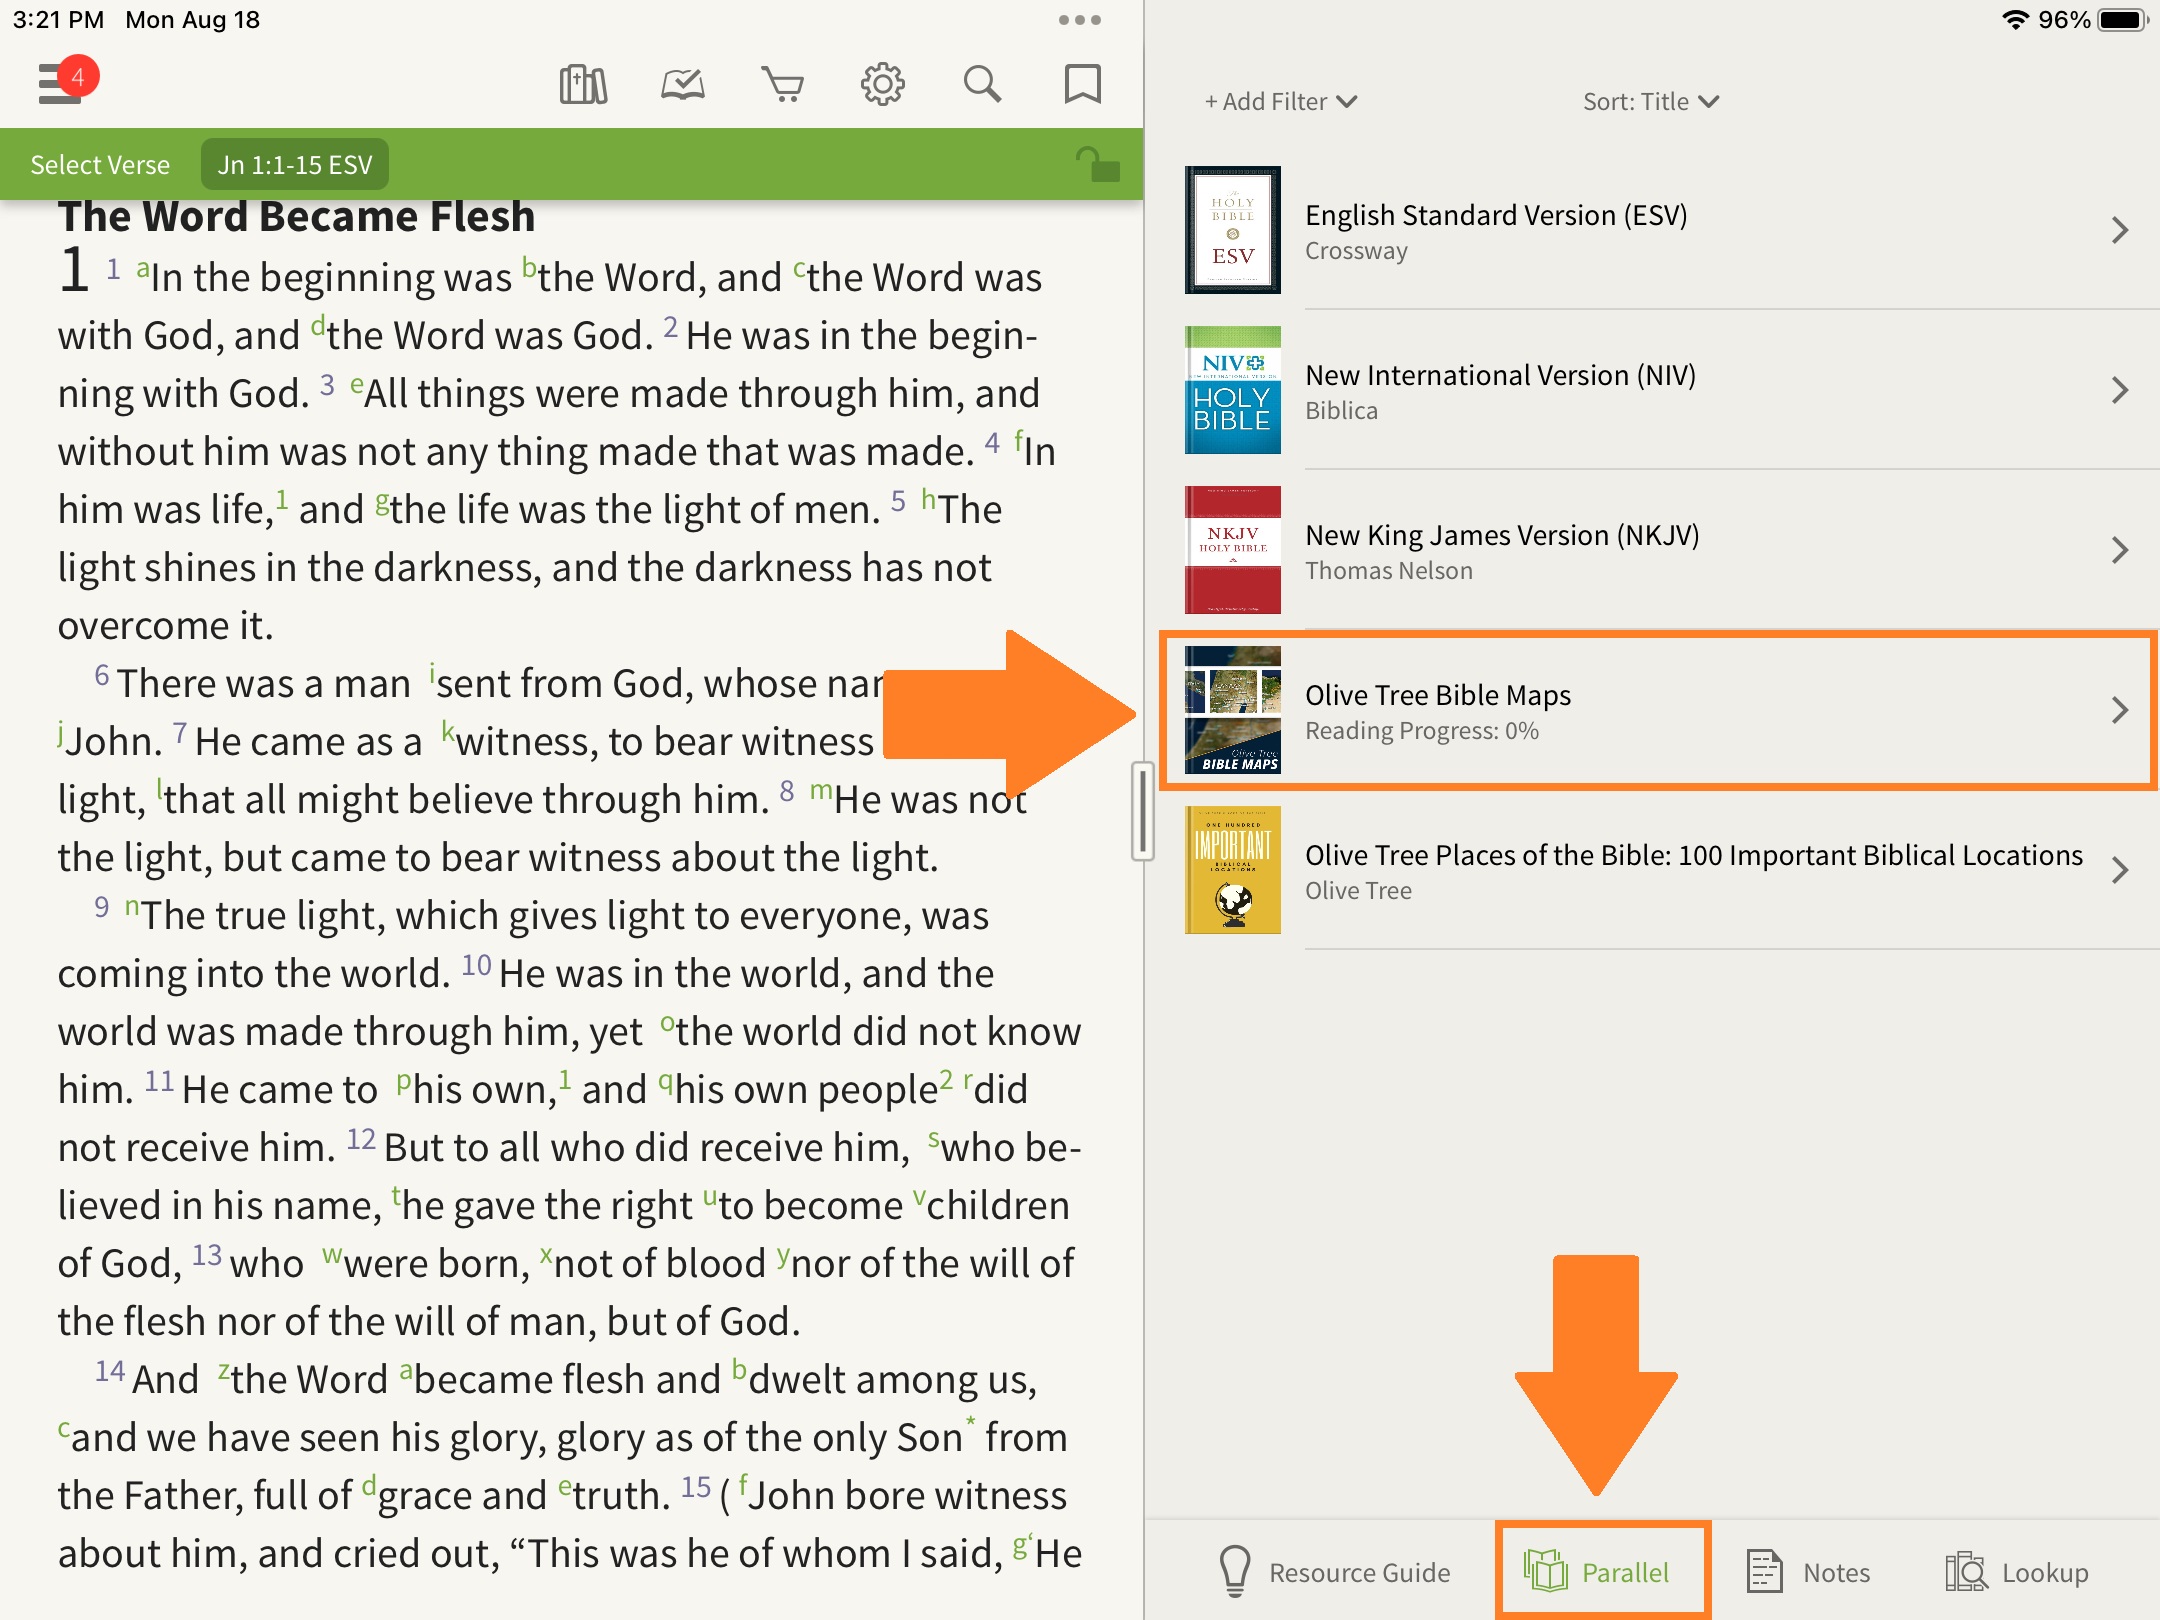
Task: Tap the Biblica publisher label
Action: click(x=1341, y=411)
